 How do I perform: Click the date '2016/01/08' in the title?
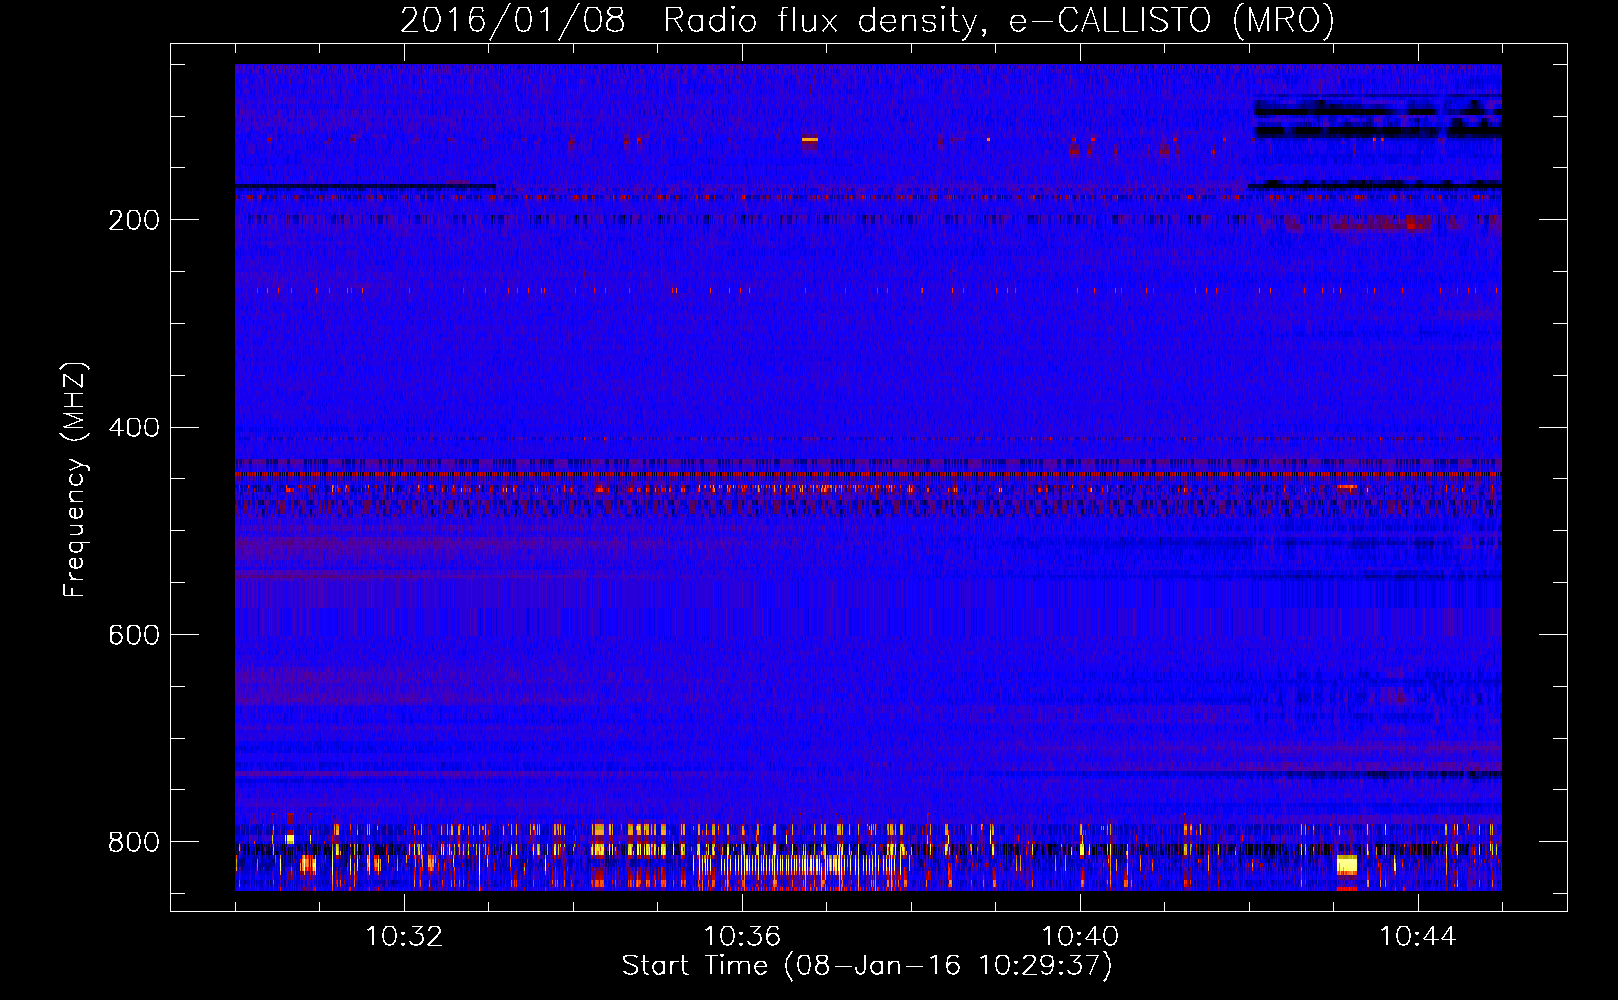(513, 21)
